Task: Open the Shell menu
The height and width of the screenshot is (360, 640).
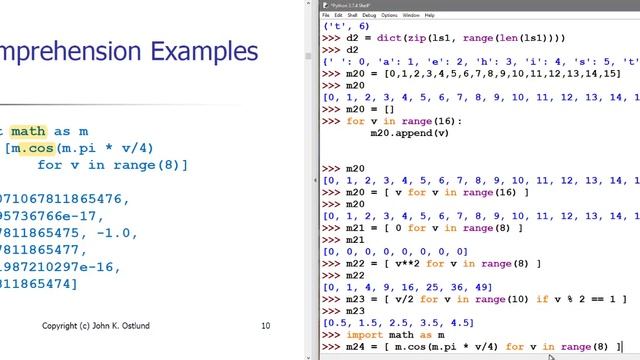Action: point(352,15)
